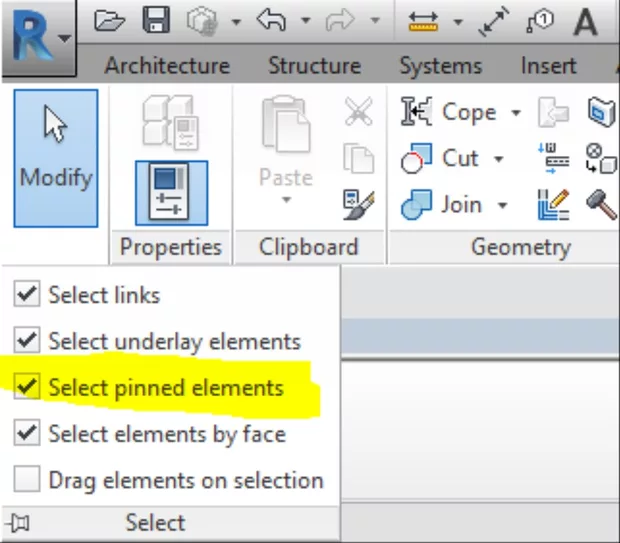
Task: Expand the application menu arrow beside R logo
Action: coord(65,38)
